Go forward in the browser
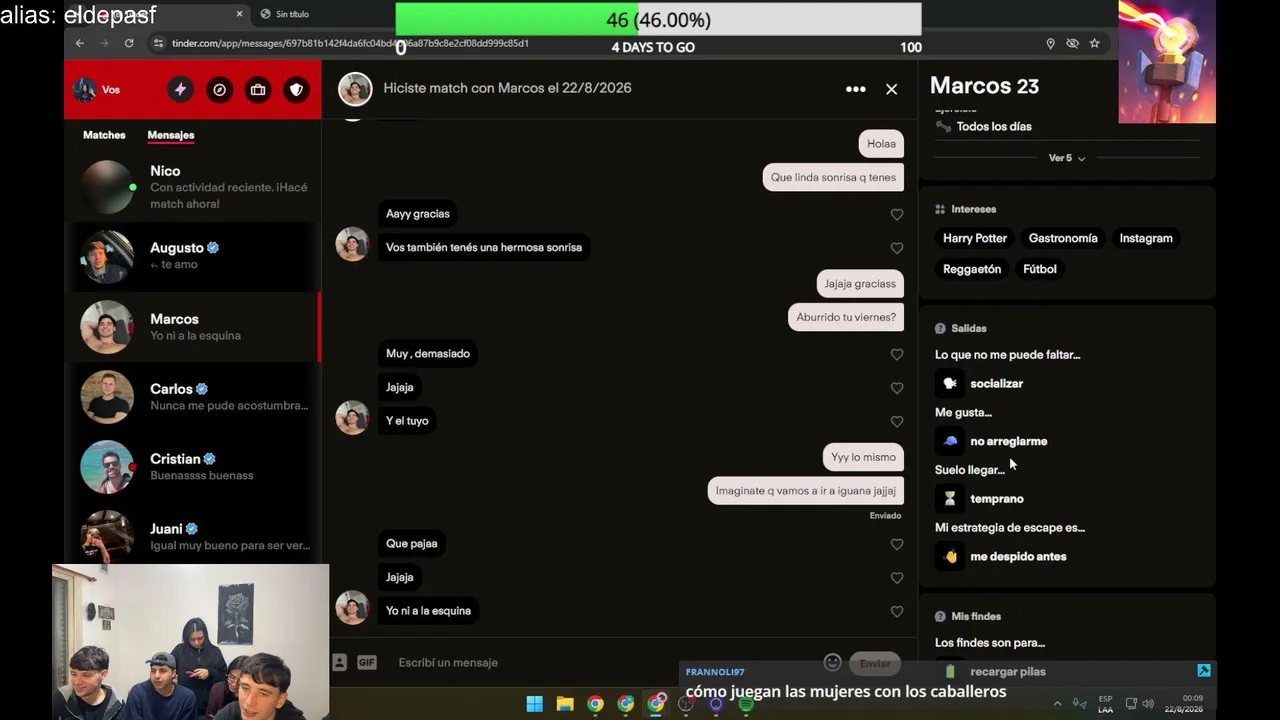1280x720 pixels. pos(105,43)
